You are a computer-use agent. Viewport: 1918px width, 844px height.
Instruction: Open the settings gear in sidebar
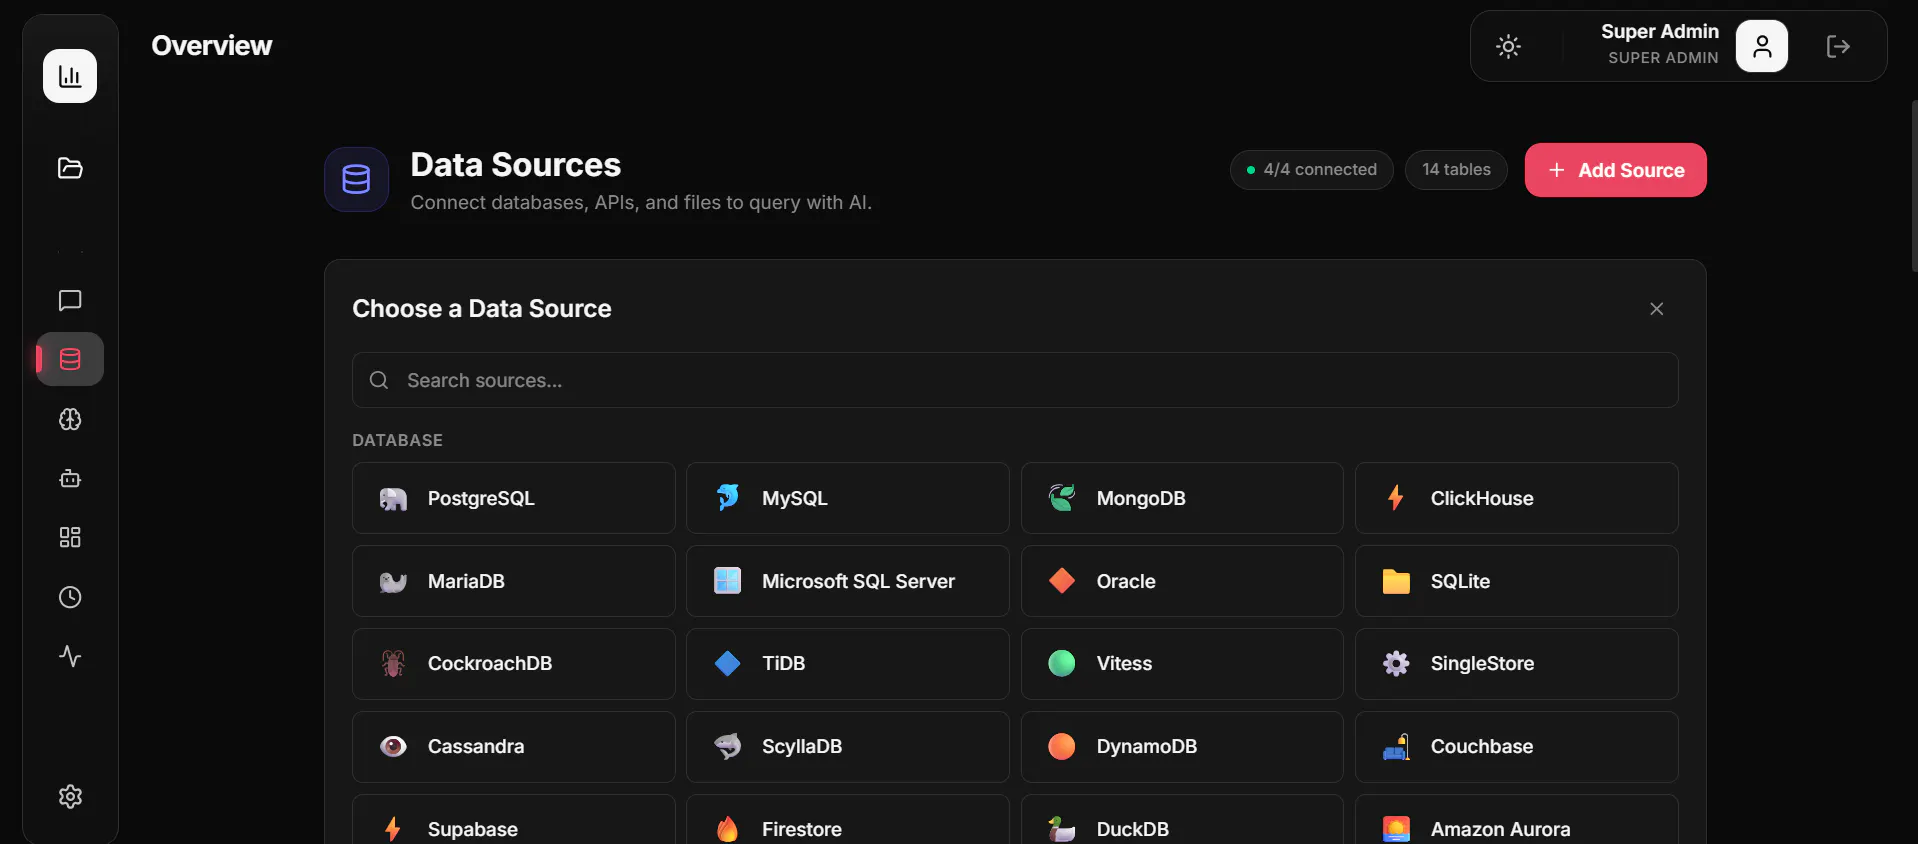coord(70,797)
